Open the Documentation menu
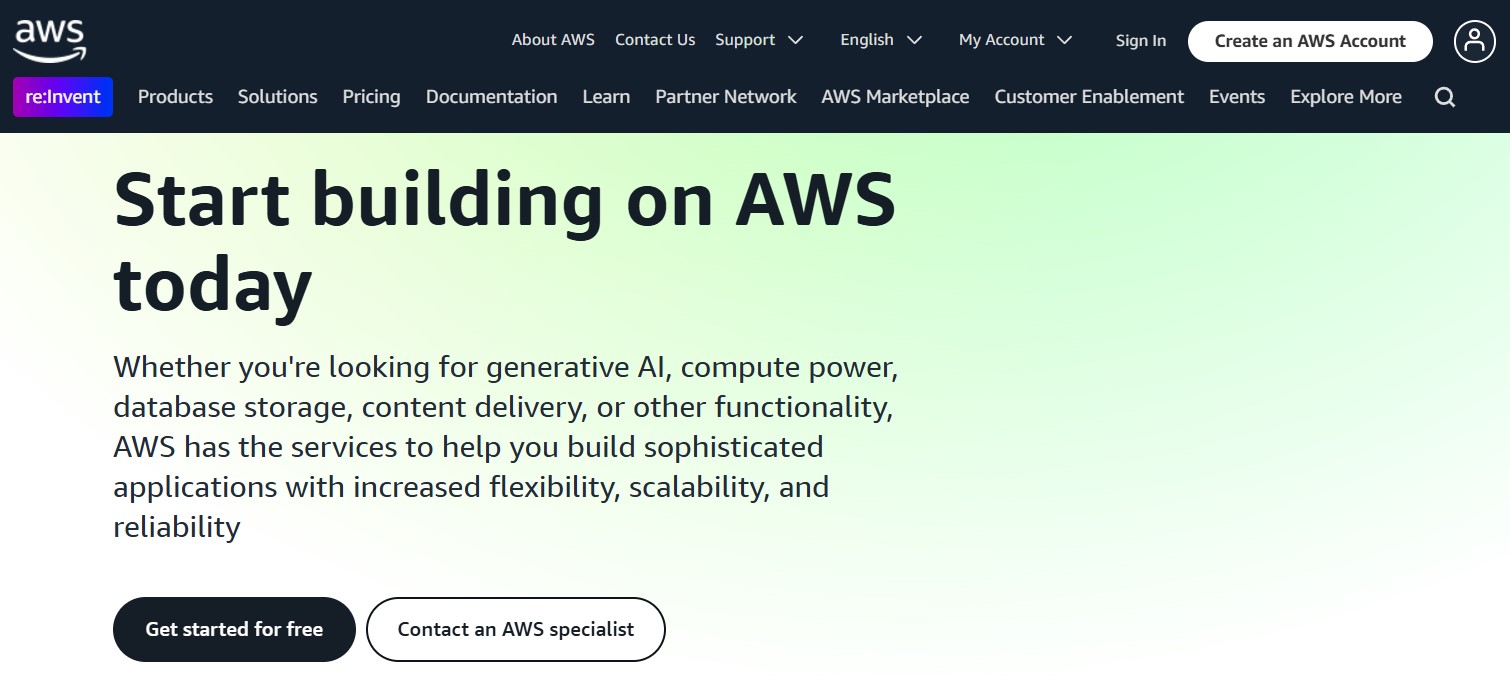This screenshot has height=684, width=1510. coord(491,96)
